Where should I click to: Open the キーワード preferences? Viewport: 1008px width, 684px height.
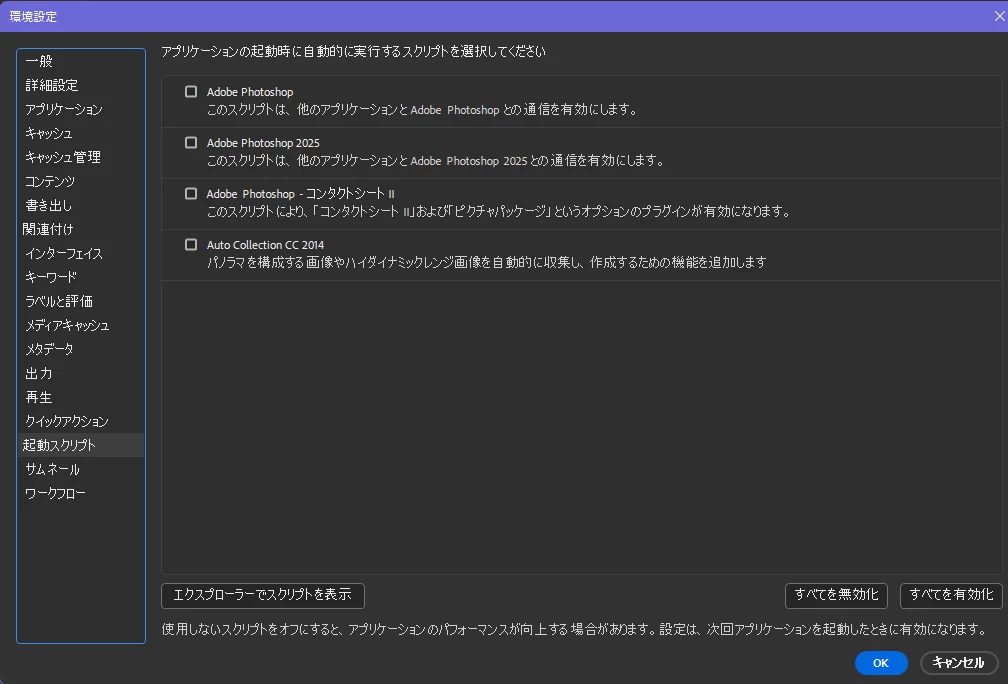click(81, 277)
